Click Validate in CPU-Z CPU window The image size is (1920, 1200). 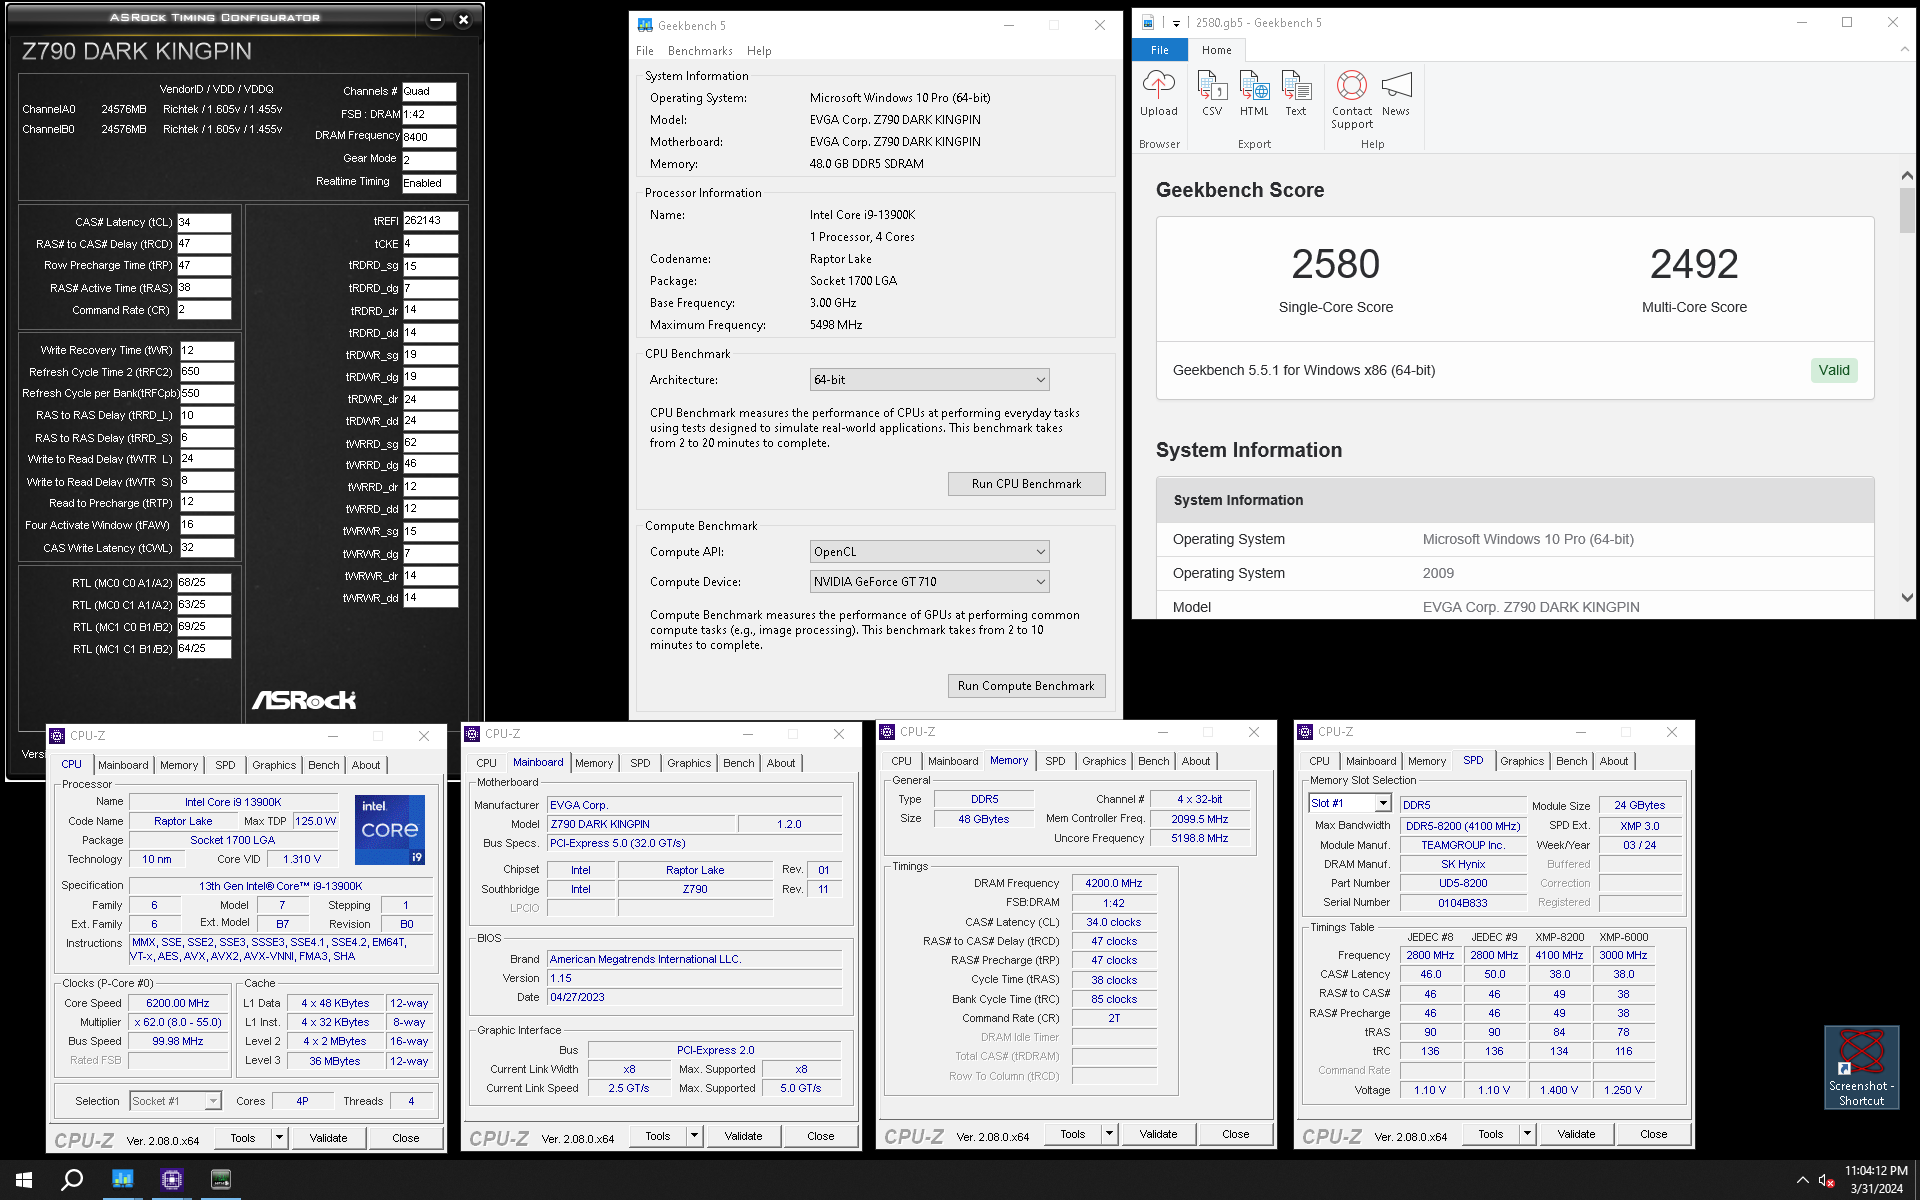pos(328,1138)
